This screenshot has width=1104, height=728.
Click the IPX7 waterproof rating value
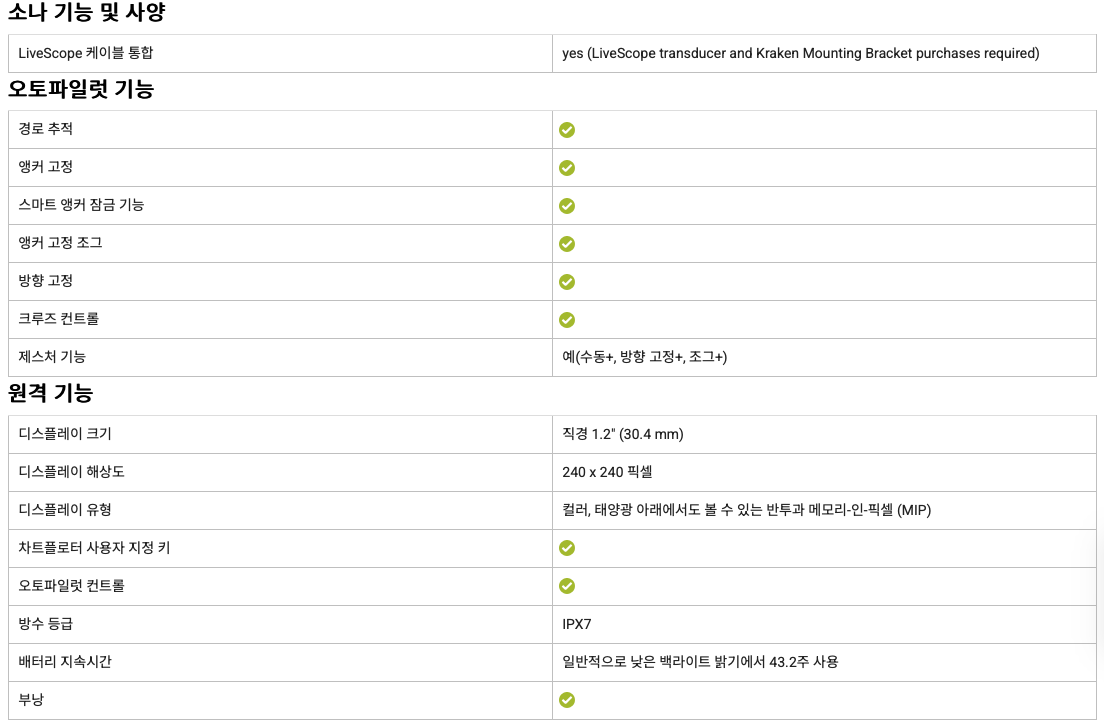tap(577, 624)
